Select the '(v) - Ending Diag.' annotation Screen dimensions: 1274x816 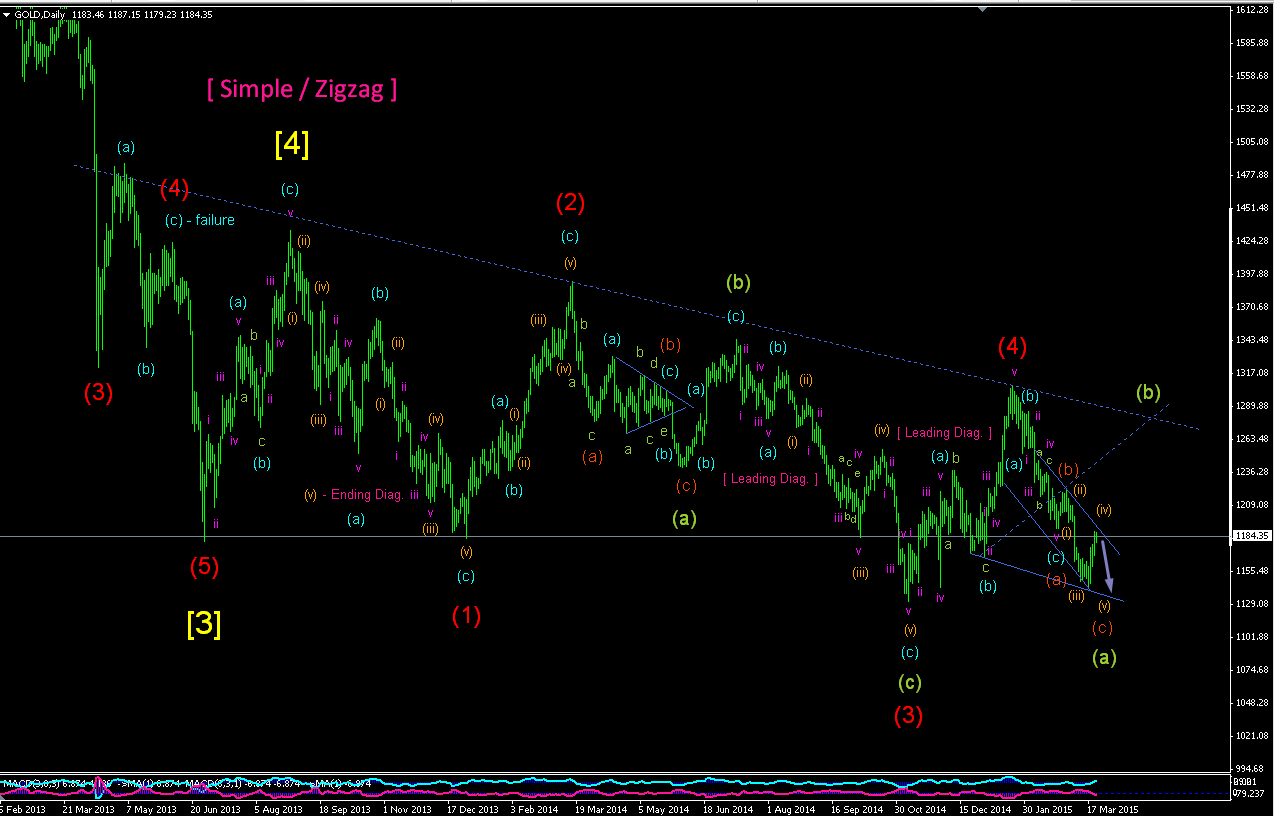(x=355, y=494)
